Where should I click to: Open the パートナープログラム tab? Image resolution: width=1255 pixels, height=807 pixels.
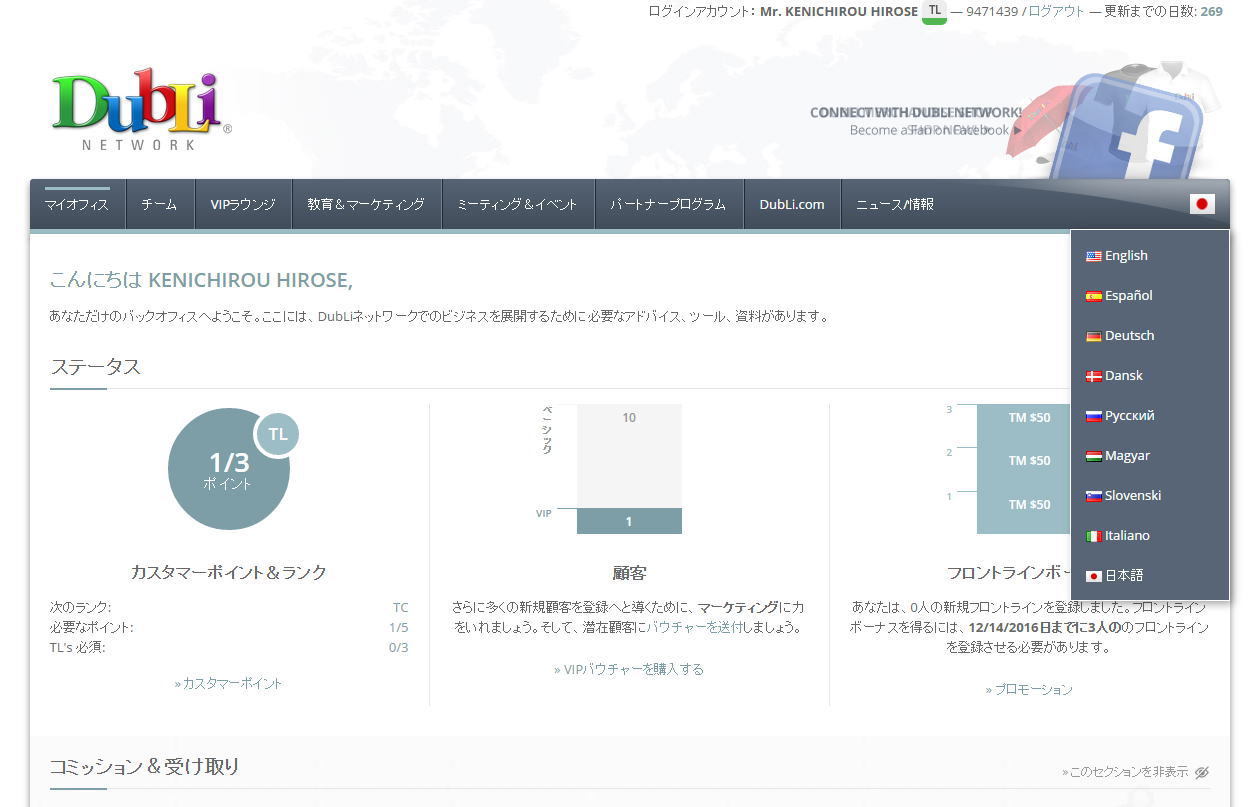669,204
